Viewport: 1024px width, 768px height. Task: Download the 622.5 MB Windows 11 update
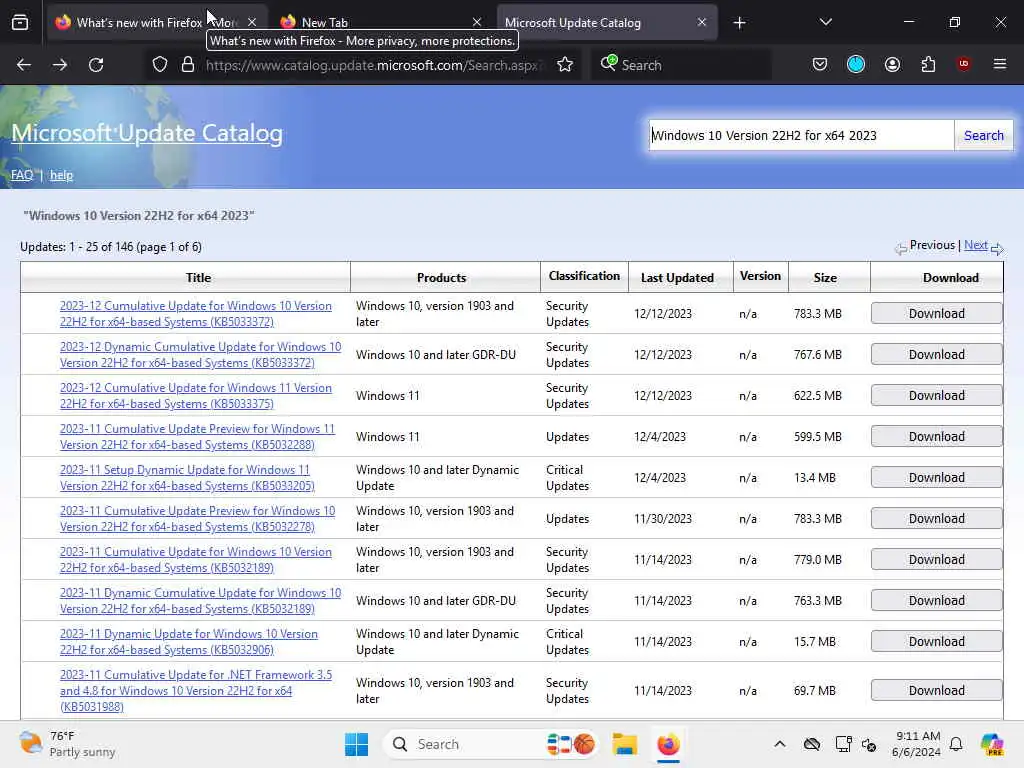pyautogui.click(x=936, y=396)
